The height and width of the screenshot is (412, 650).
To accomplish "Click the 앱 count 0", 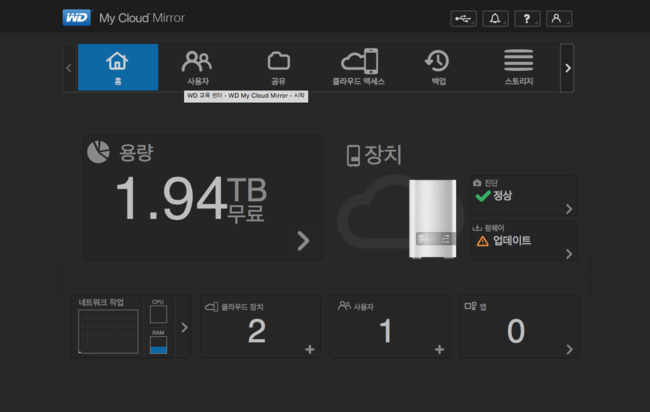I will (516, 331).
